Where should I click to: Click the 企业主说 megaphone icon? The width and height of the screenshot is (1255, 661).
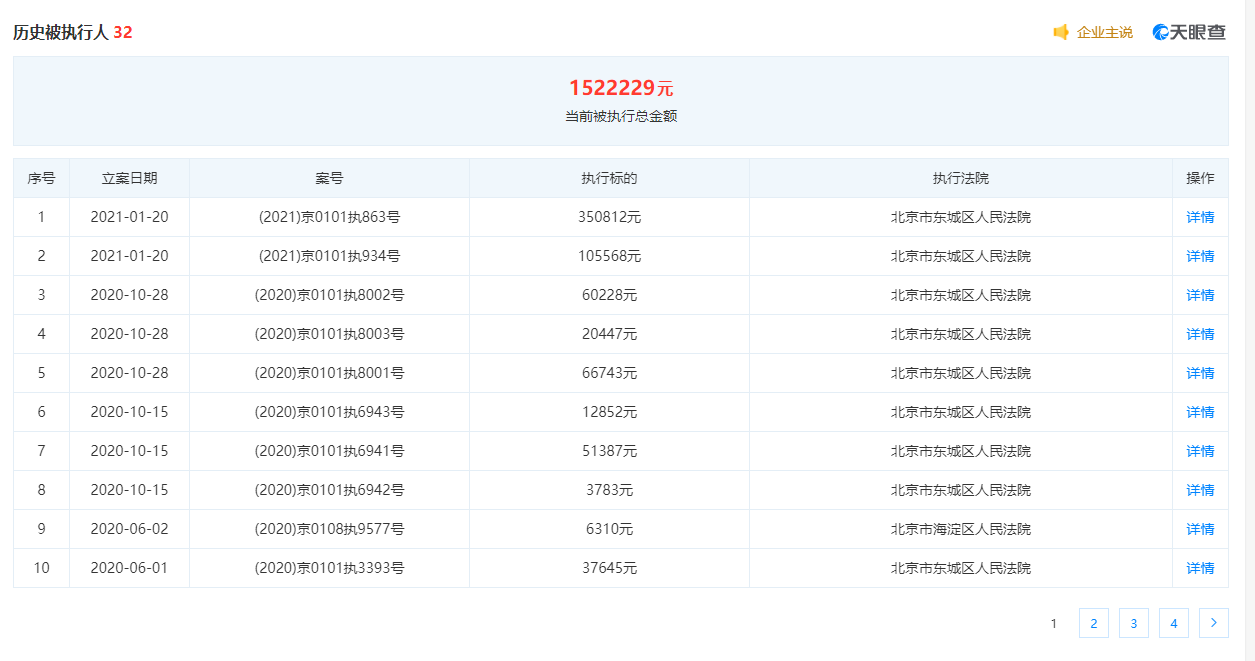click(1061, 32)
